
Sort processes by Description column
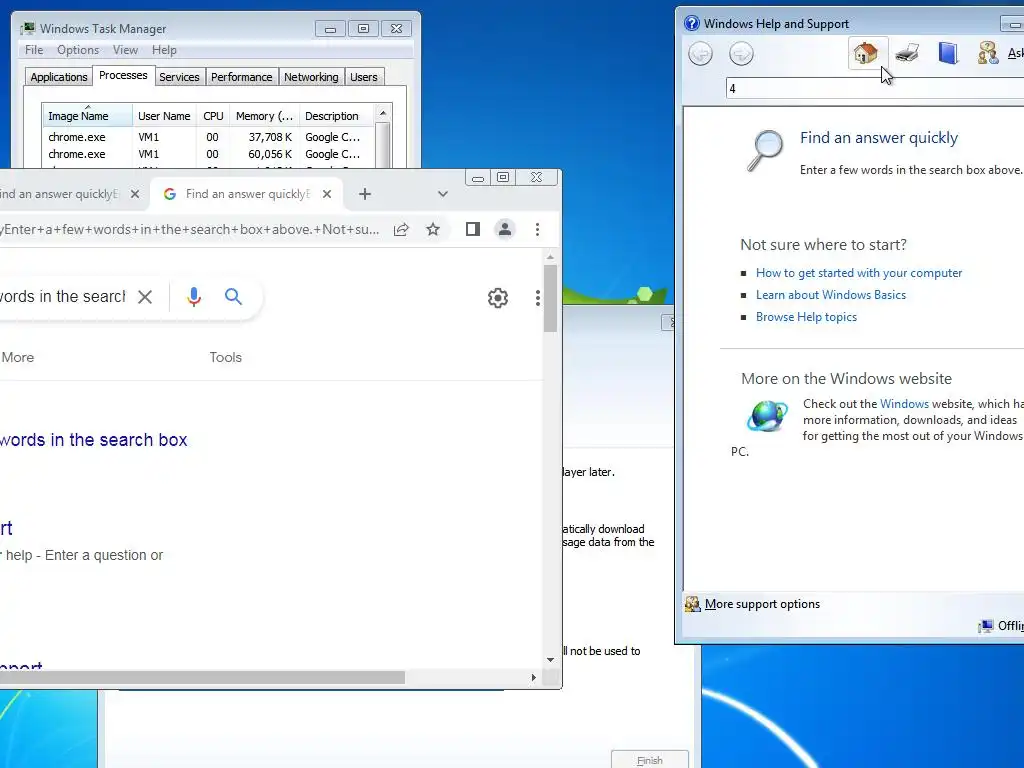[x=336, y=116]
